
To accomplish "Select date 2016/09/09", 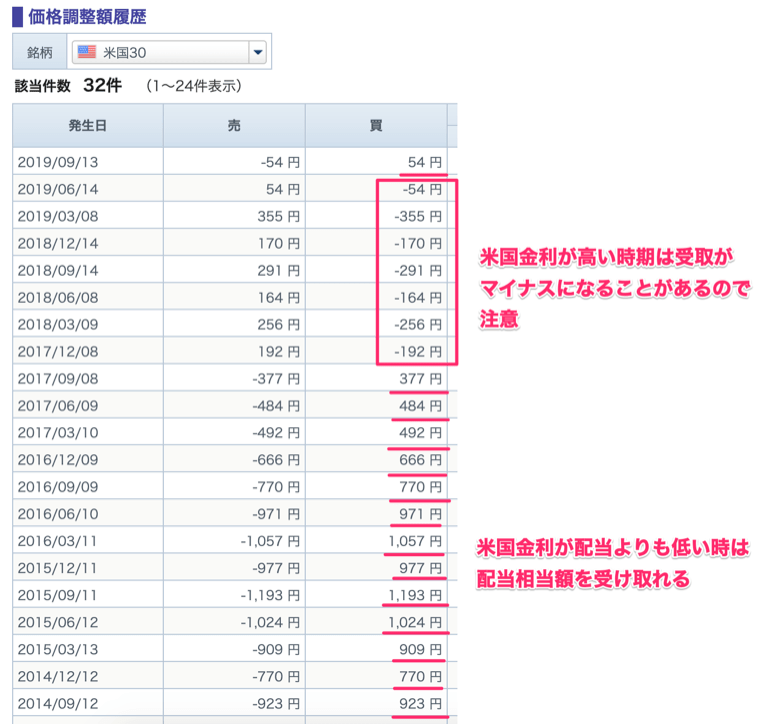I will [x=58, y=487].
